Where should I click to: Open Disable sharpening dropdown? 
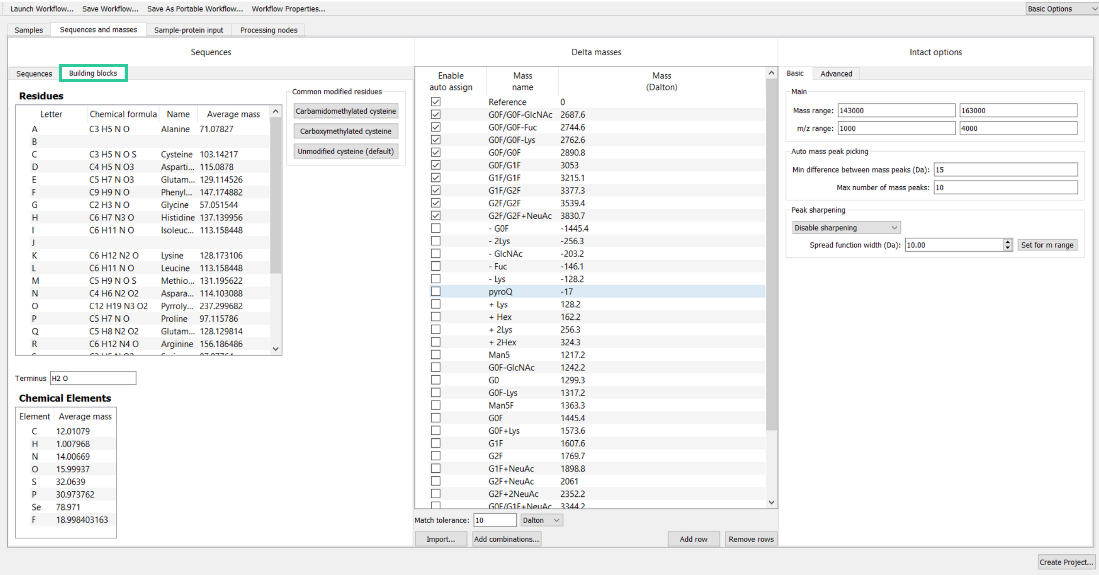tap(846, 228)
